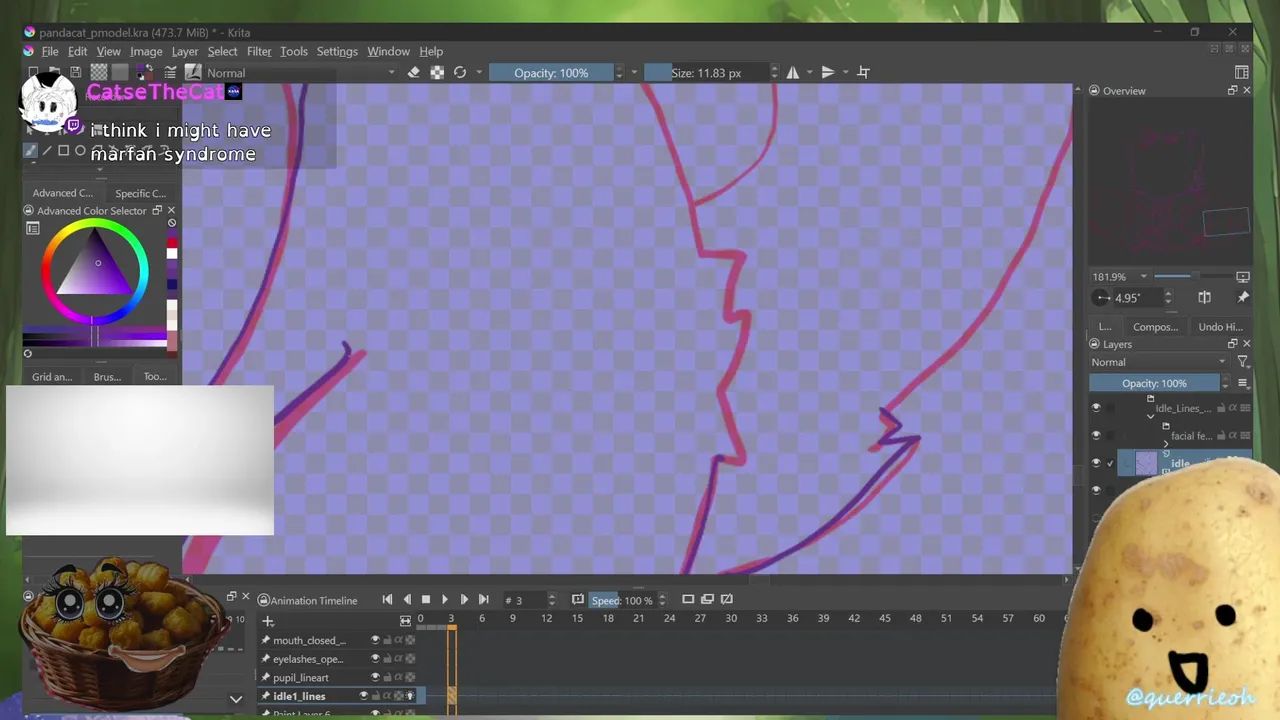Screen dimensions: 1280x720
Task: Collapse the Idle_Lines_ group layer
Action: [1150, 416]
